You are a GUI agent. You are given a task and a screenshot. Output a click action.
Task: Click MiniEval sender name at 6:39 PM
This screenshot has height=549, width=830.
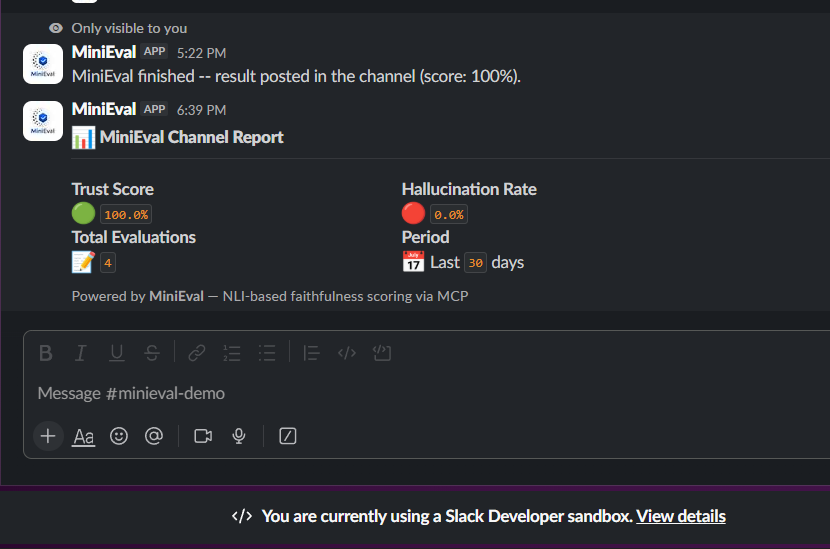(104, 109)
